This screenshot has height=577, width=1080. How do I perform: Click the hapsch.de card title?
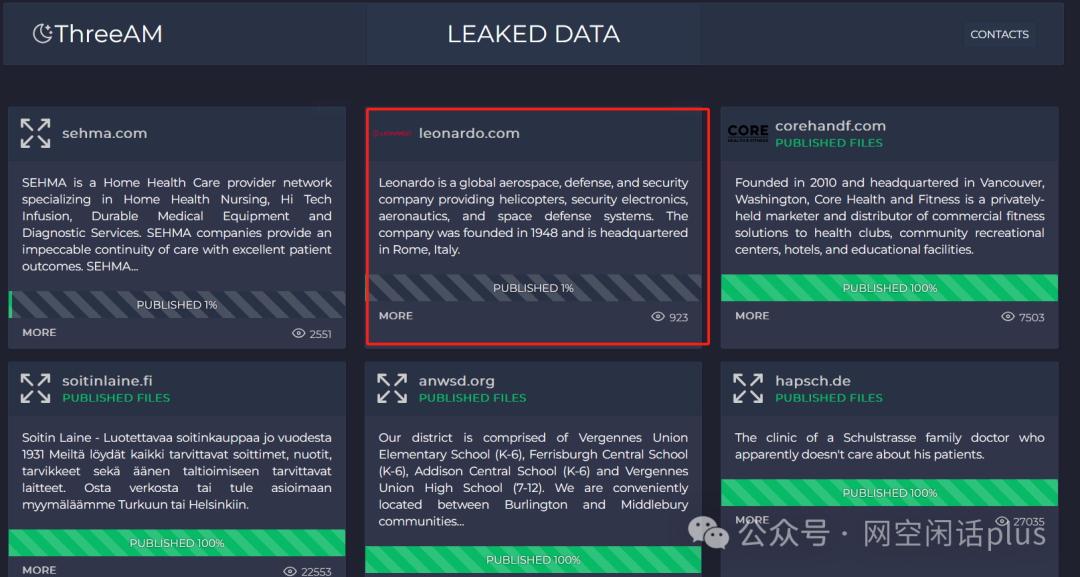[813, 381]
